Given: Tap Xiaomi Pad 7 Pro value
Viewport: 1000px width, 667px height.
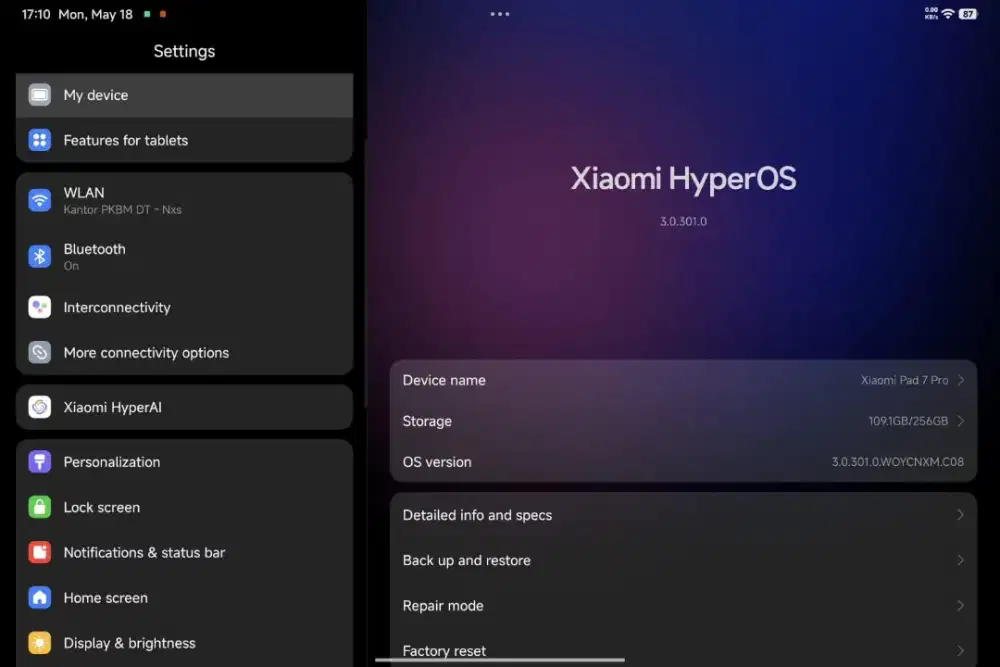Looking at the screenshot, I should [x=904, y=380].
